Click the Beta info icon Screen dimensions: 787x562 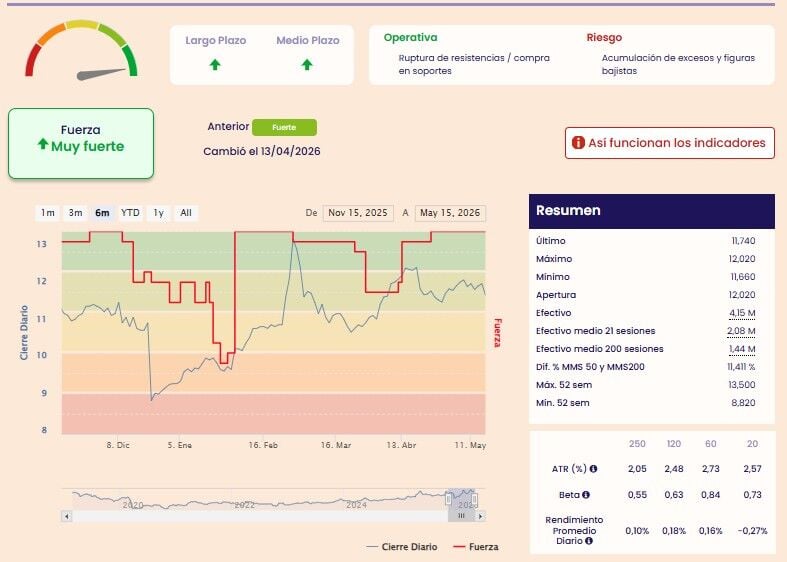[586, 495]
